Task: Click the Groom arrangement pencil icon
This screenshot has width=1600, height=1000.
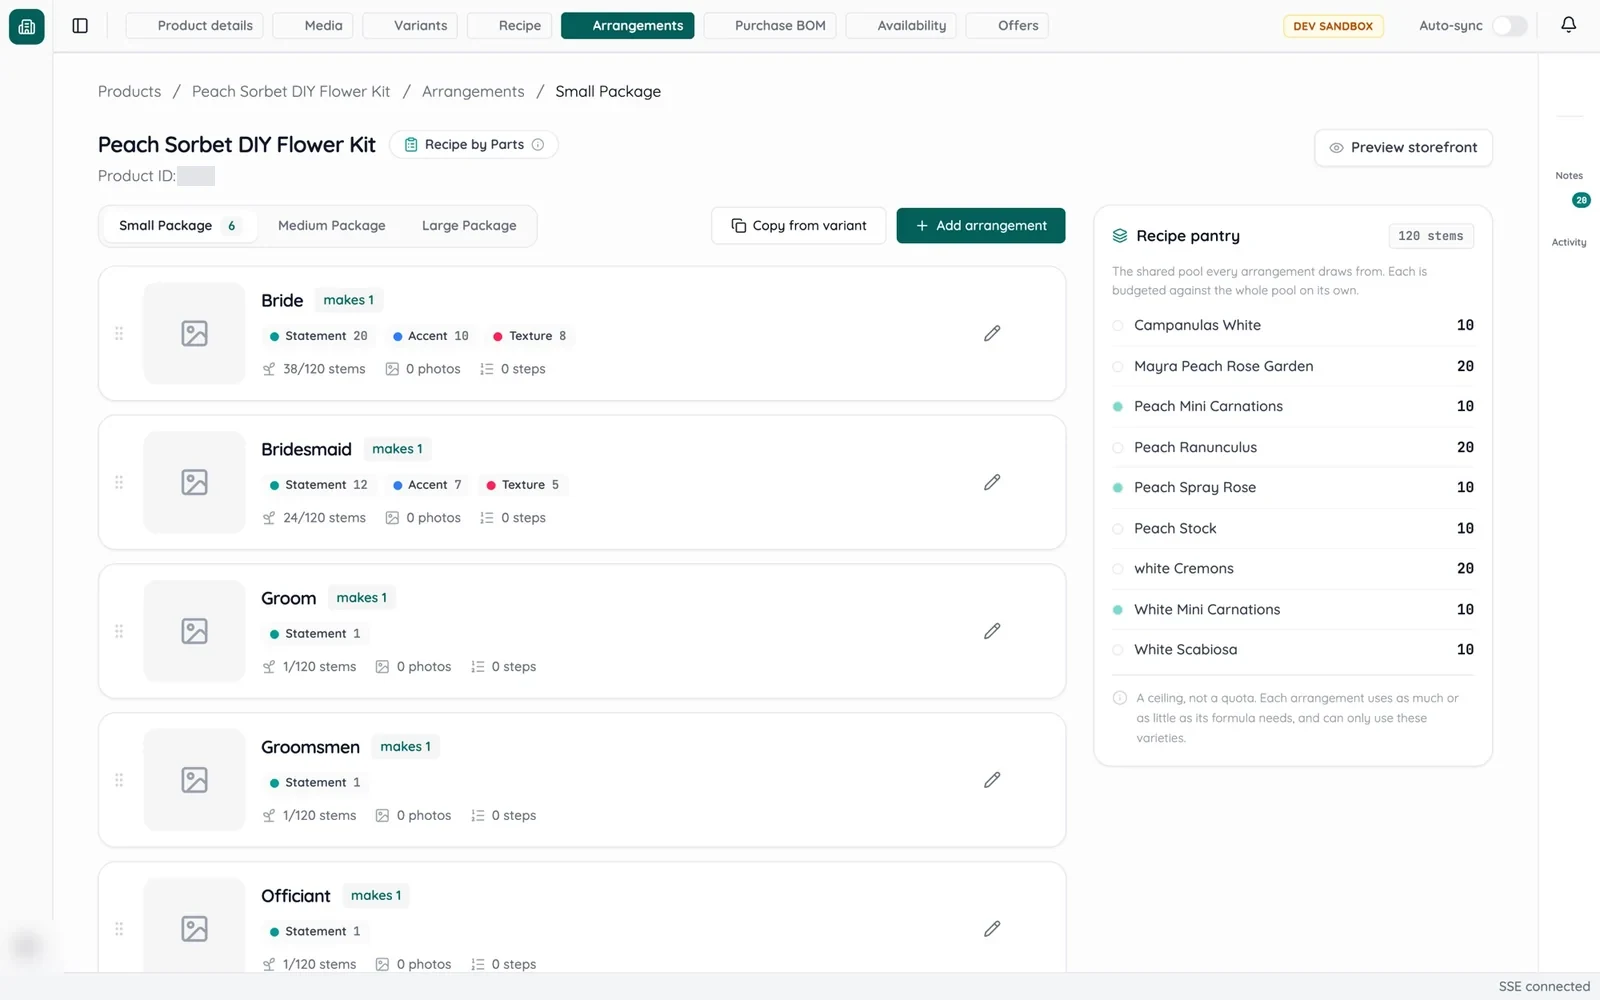Action: coord(992,631)
